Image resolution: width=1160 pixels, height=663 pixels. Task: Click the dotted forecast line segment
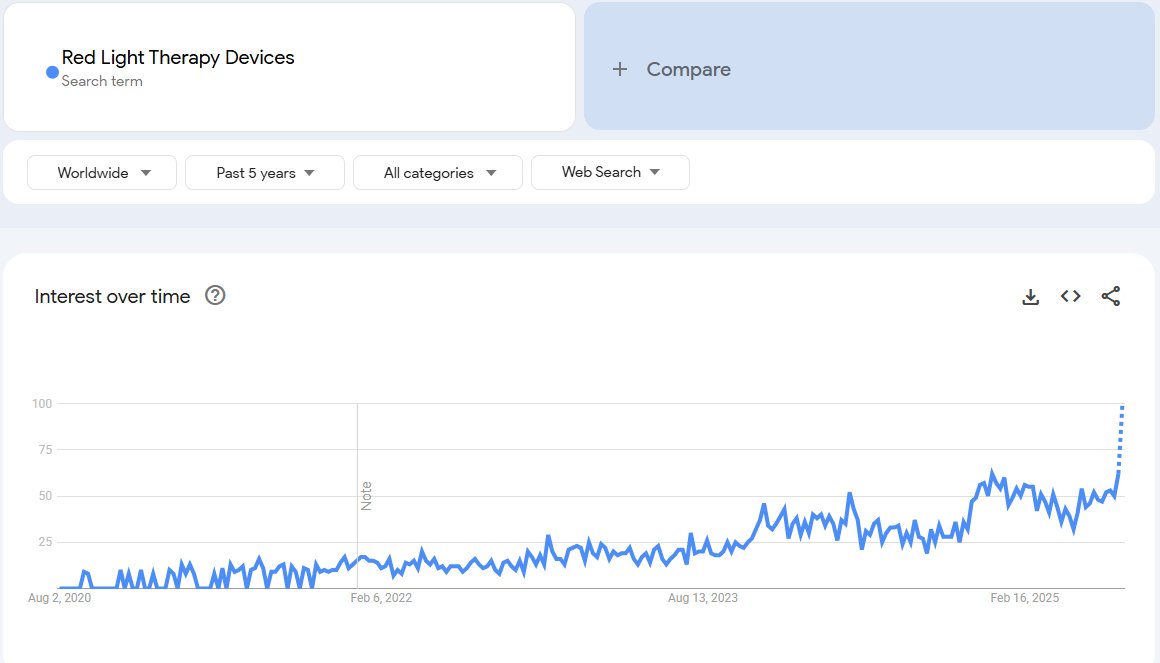1121,436
